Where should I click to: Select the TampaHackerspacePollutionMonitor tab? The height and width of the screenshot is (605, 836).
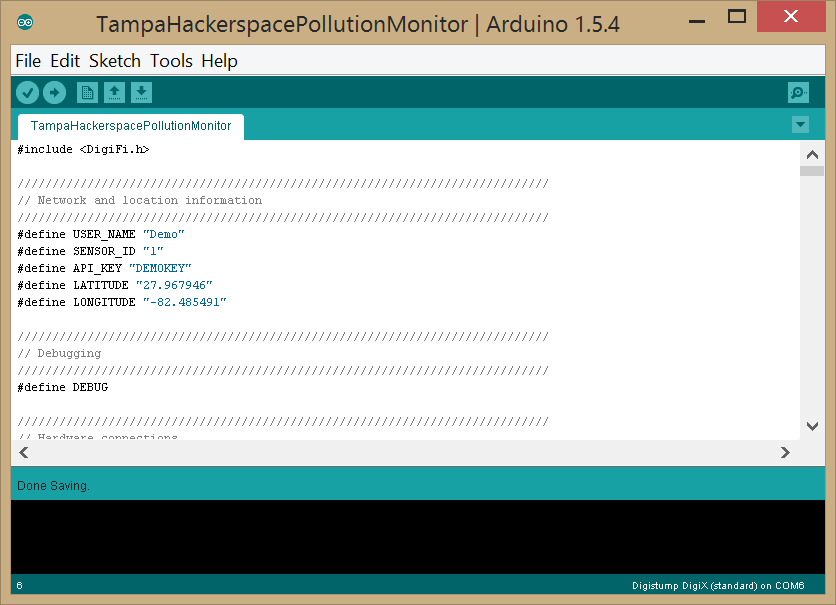(x=131, y=126)
